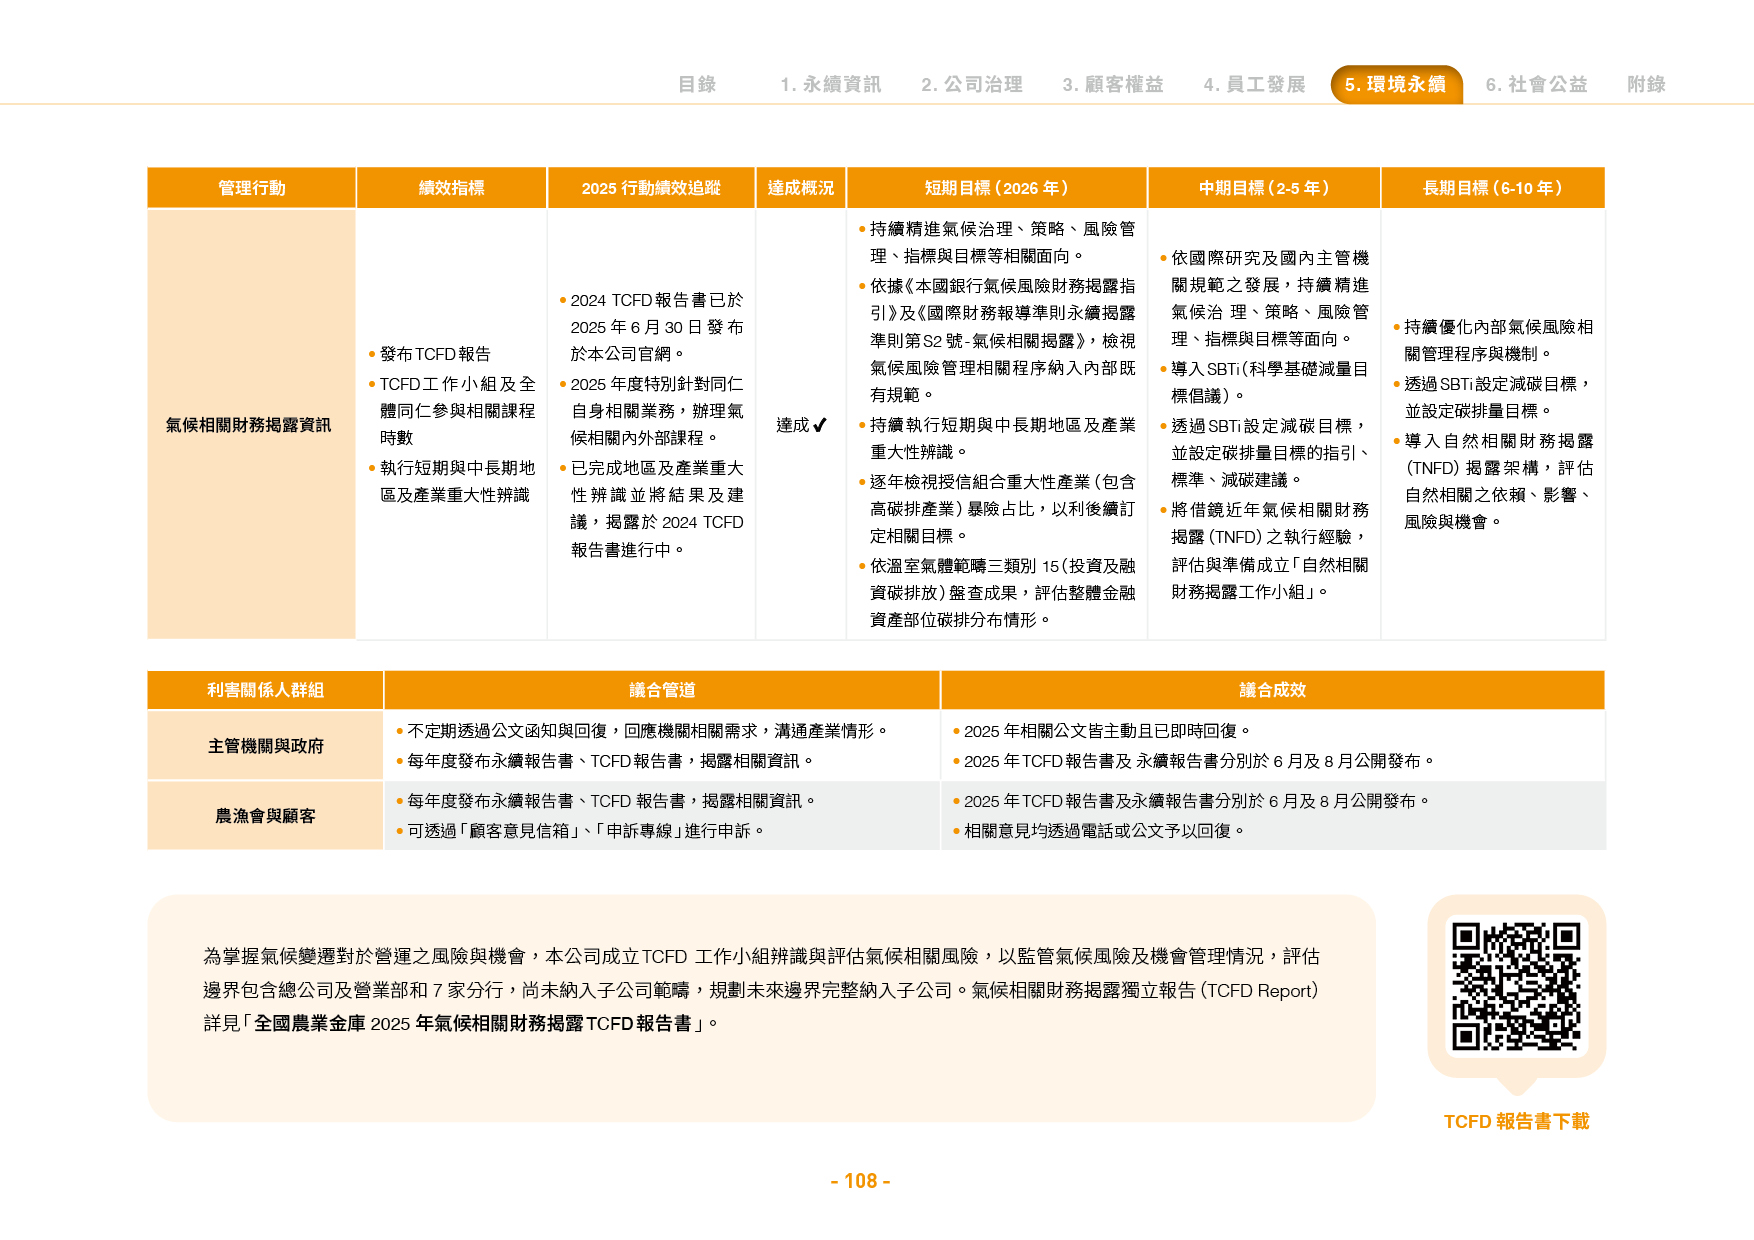Click the 主管機關與政府 stakeholder cell

265,746
